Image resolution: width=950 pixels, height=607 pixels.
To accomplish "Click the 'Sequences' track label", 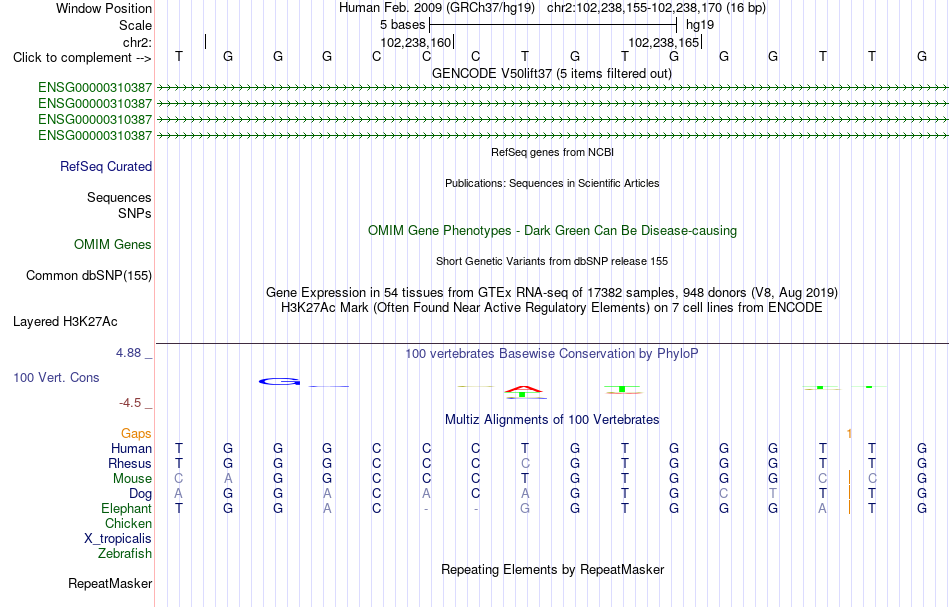I will (119, 197).
